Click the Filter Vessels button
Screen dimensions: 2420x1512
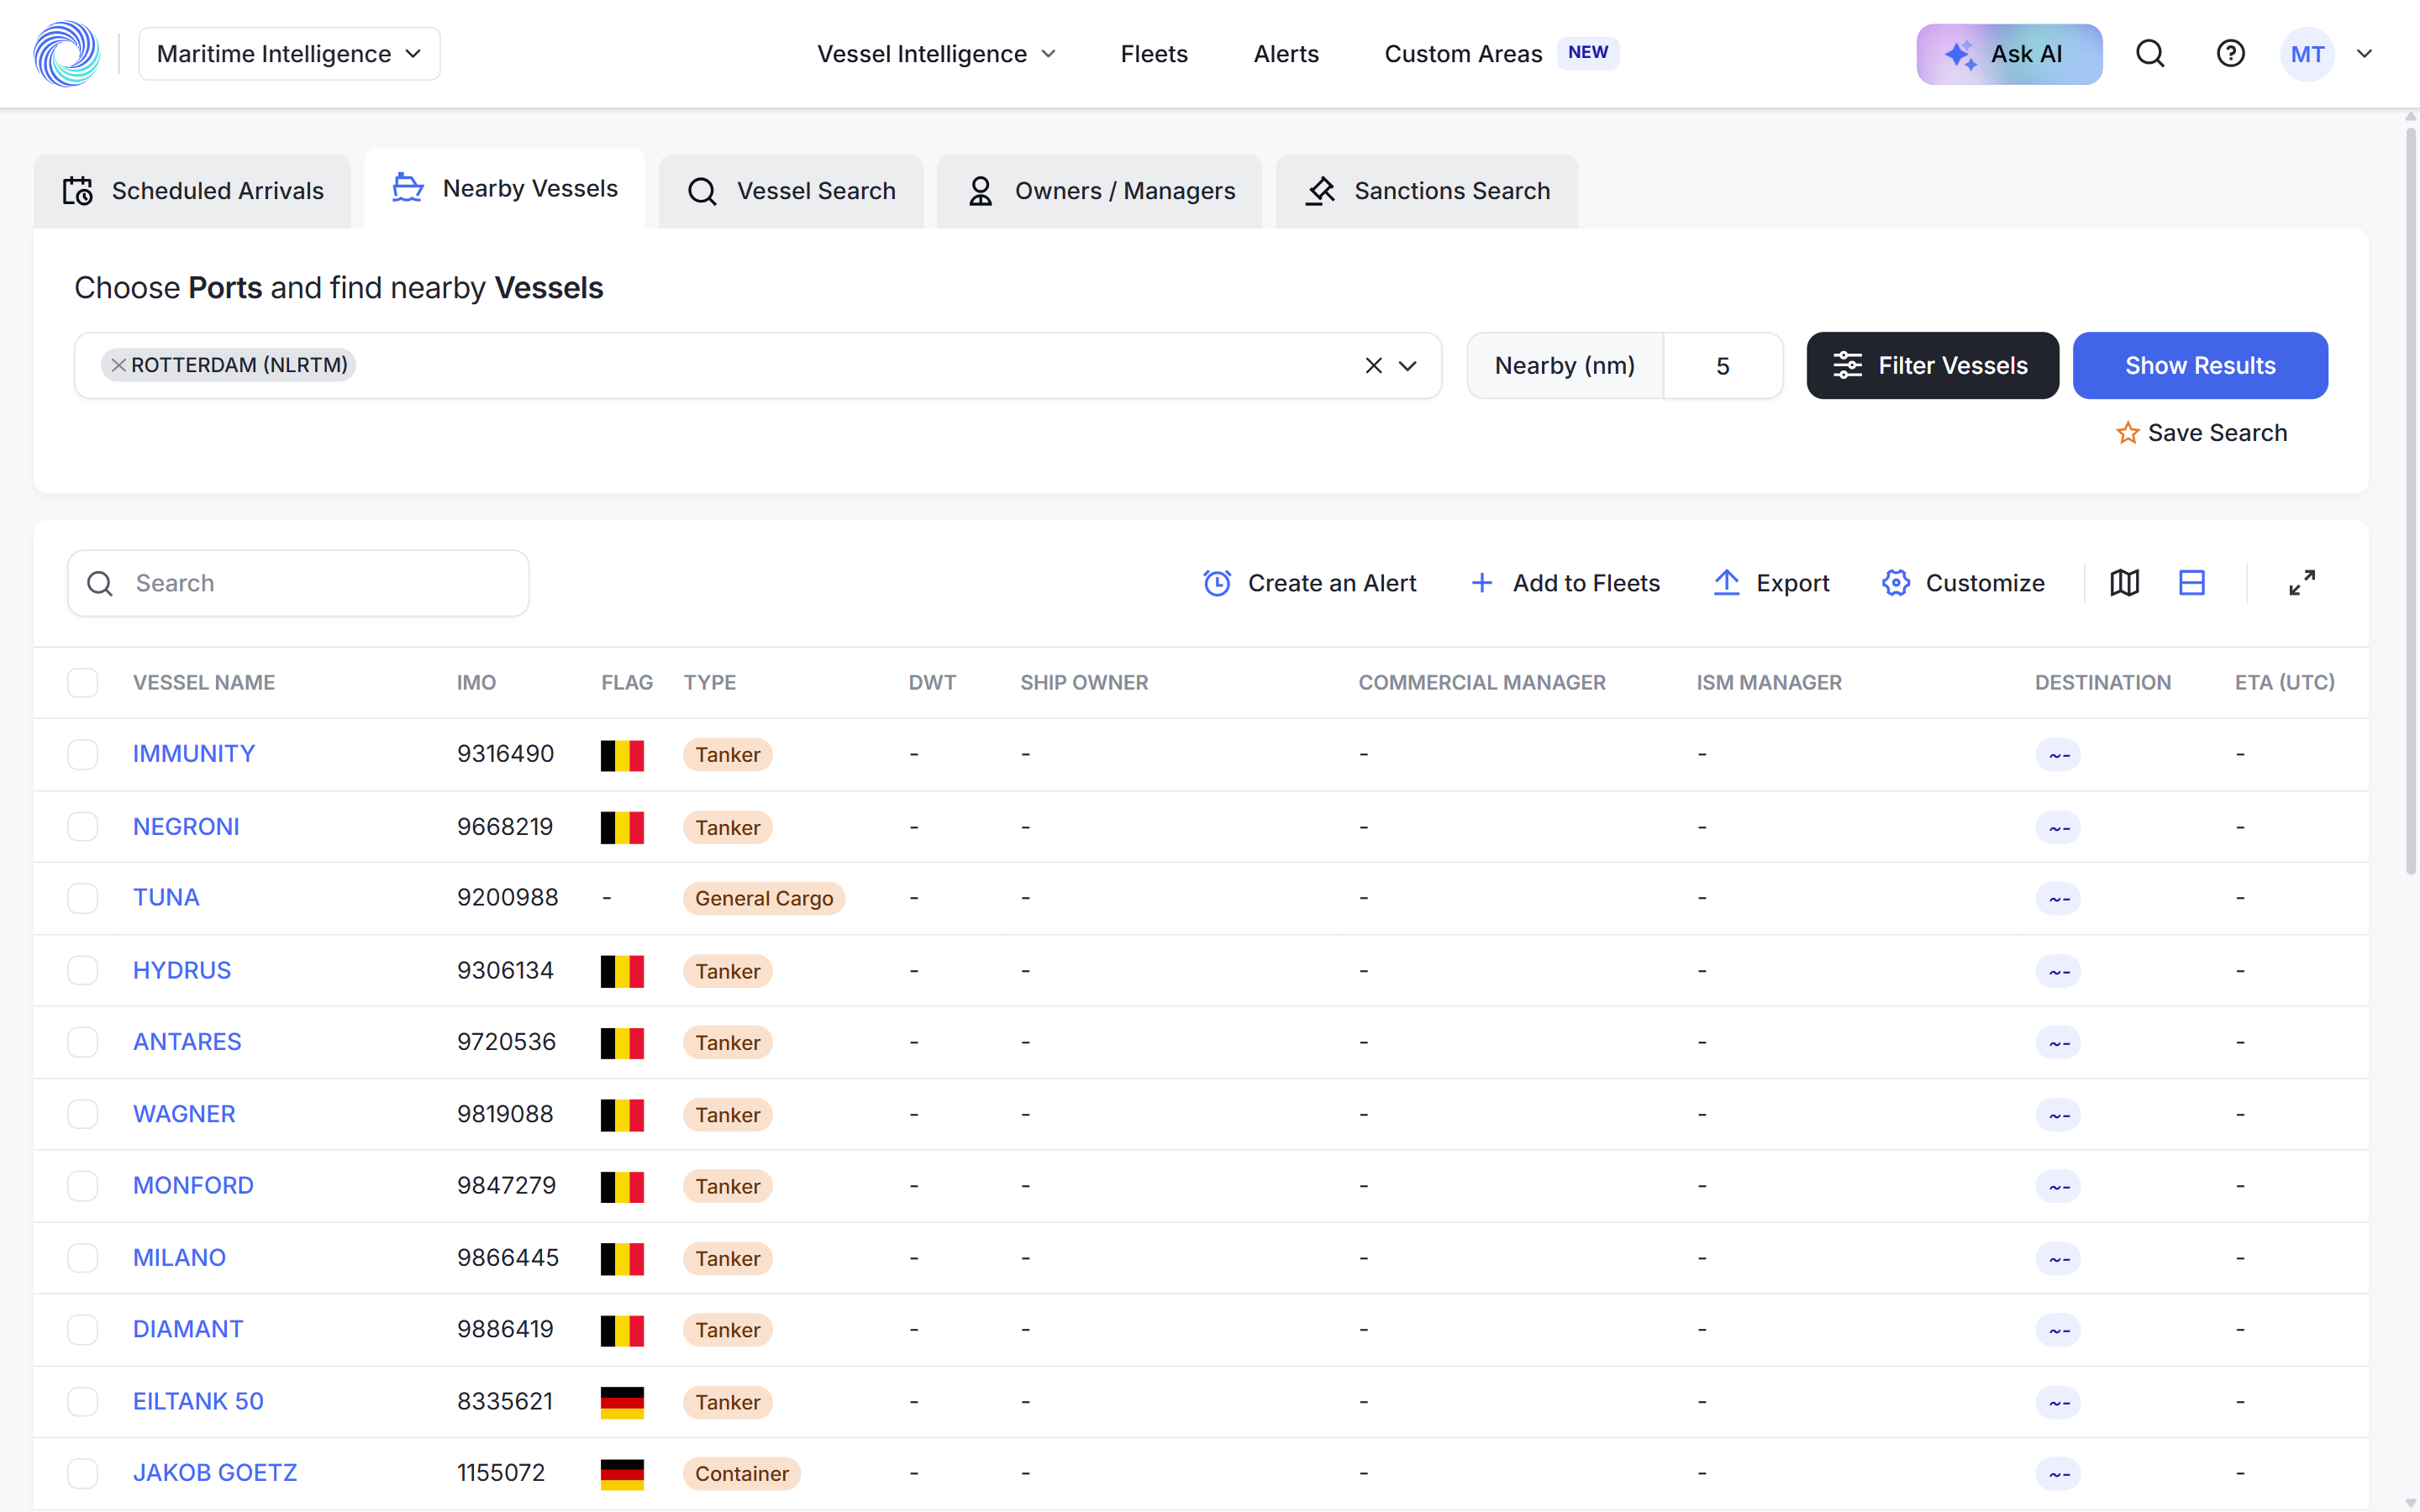[1932, 366]
